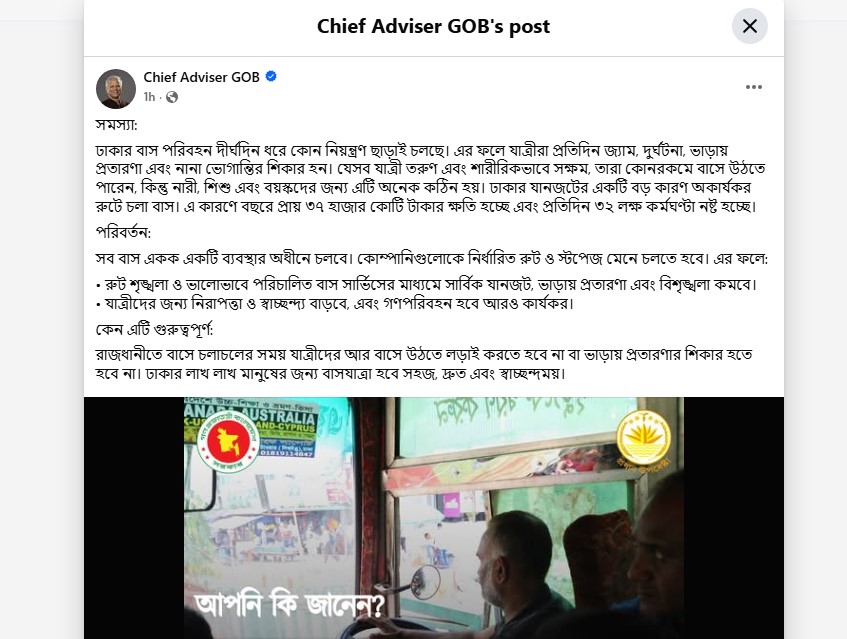Click the "আপনি কি জানেন?" video caption

(290, 605)
